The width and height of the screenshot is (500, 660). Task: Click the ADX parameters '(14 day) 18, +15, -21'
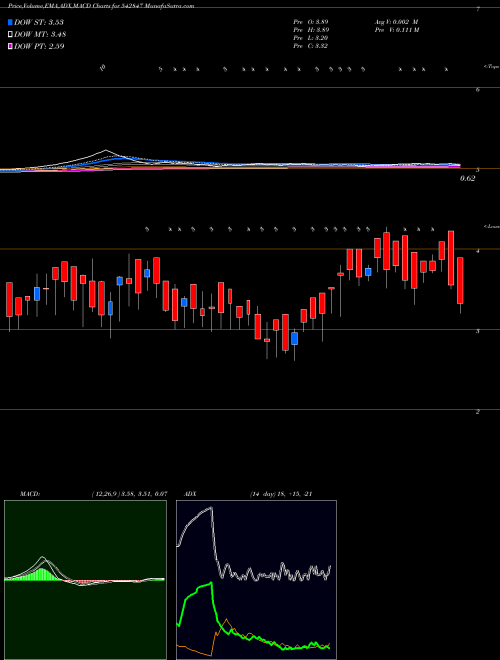click(x=280, y=494)
